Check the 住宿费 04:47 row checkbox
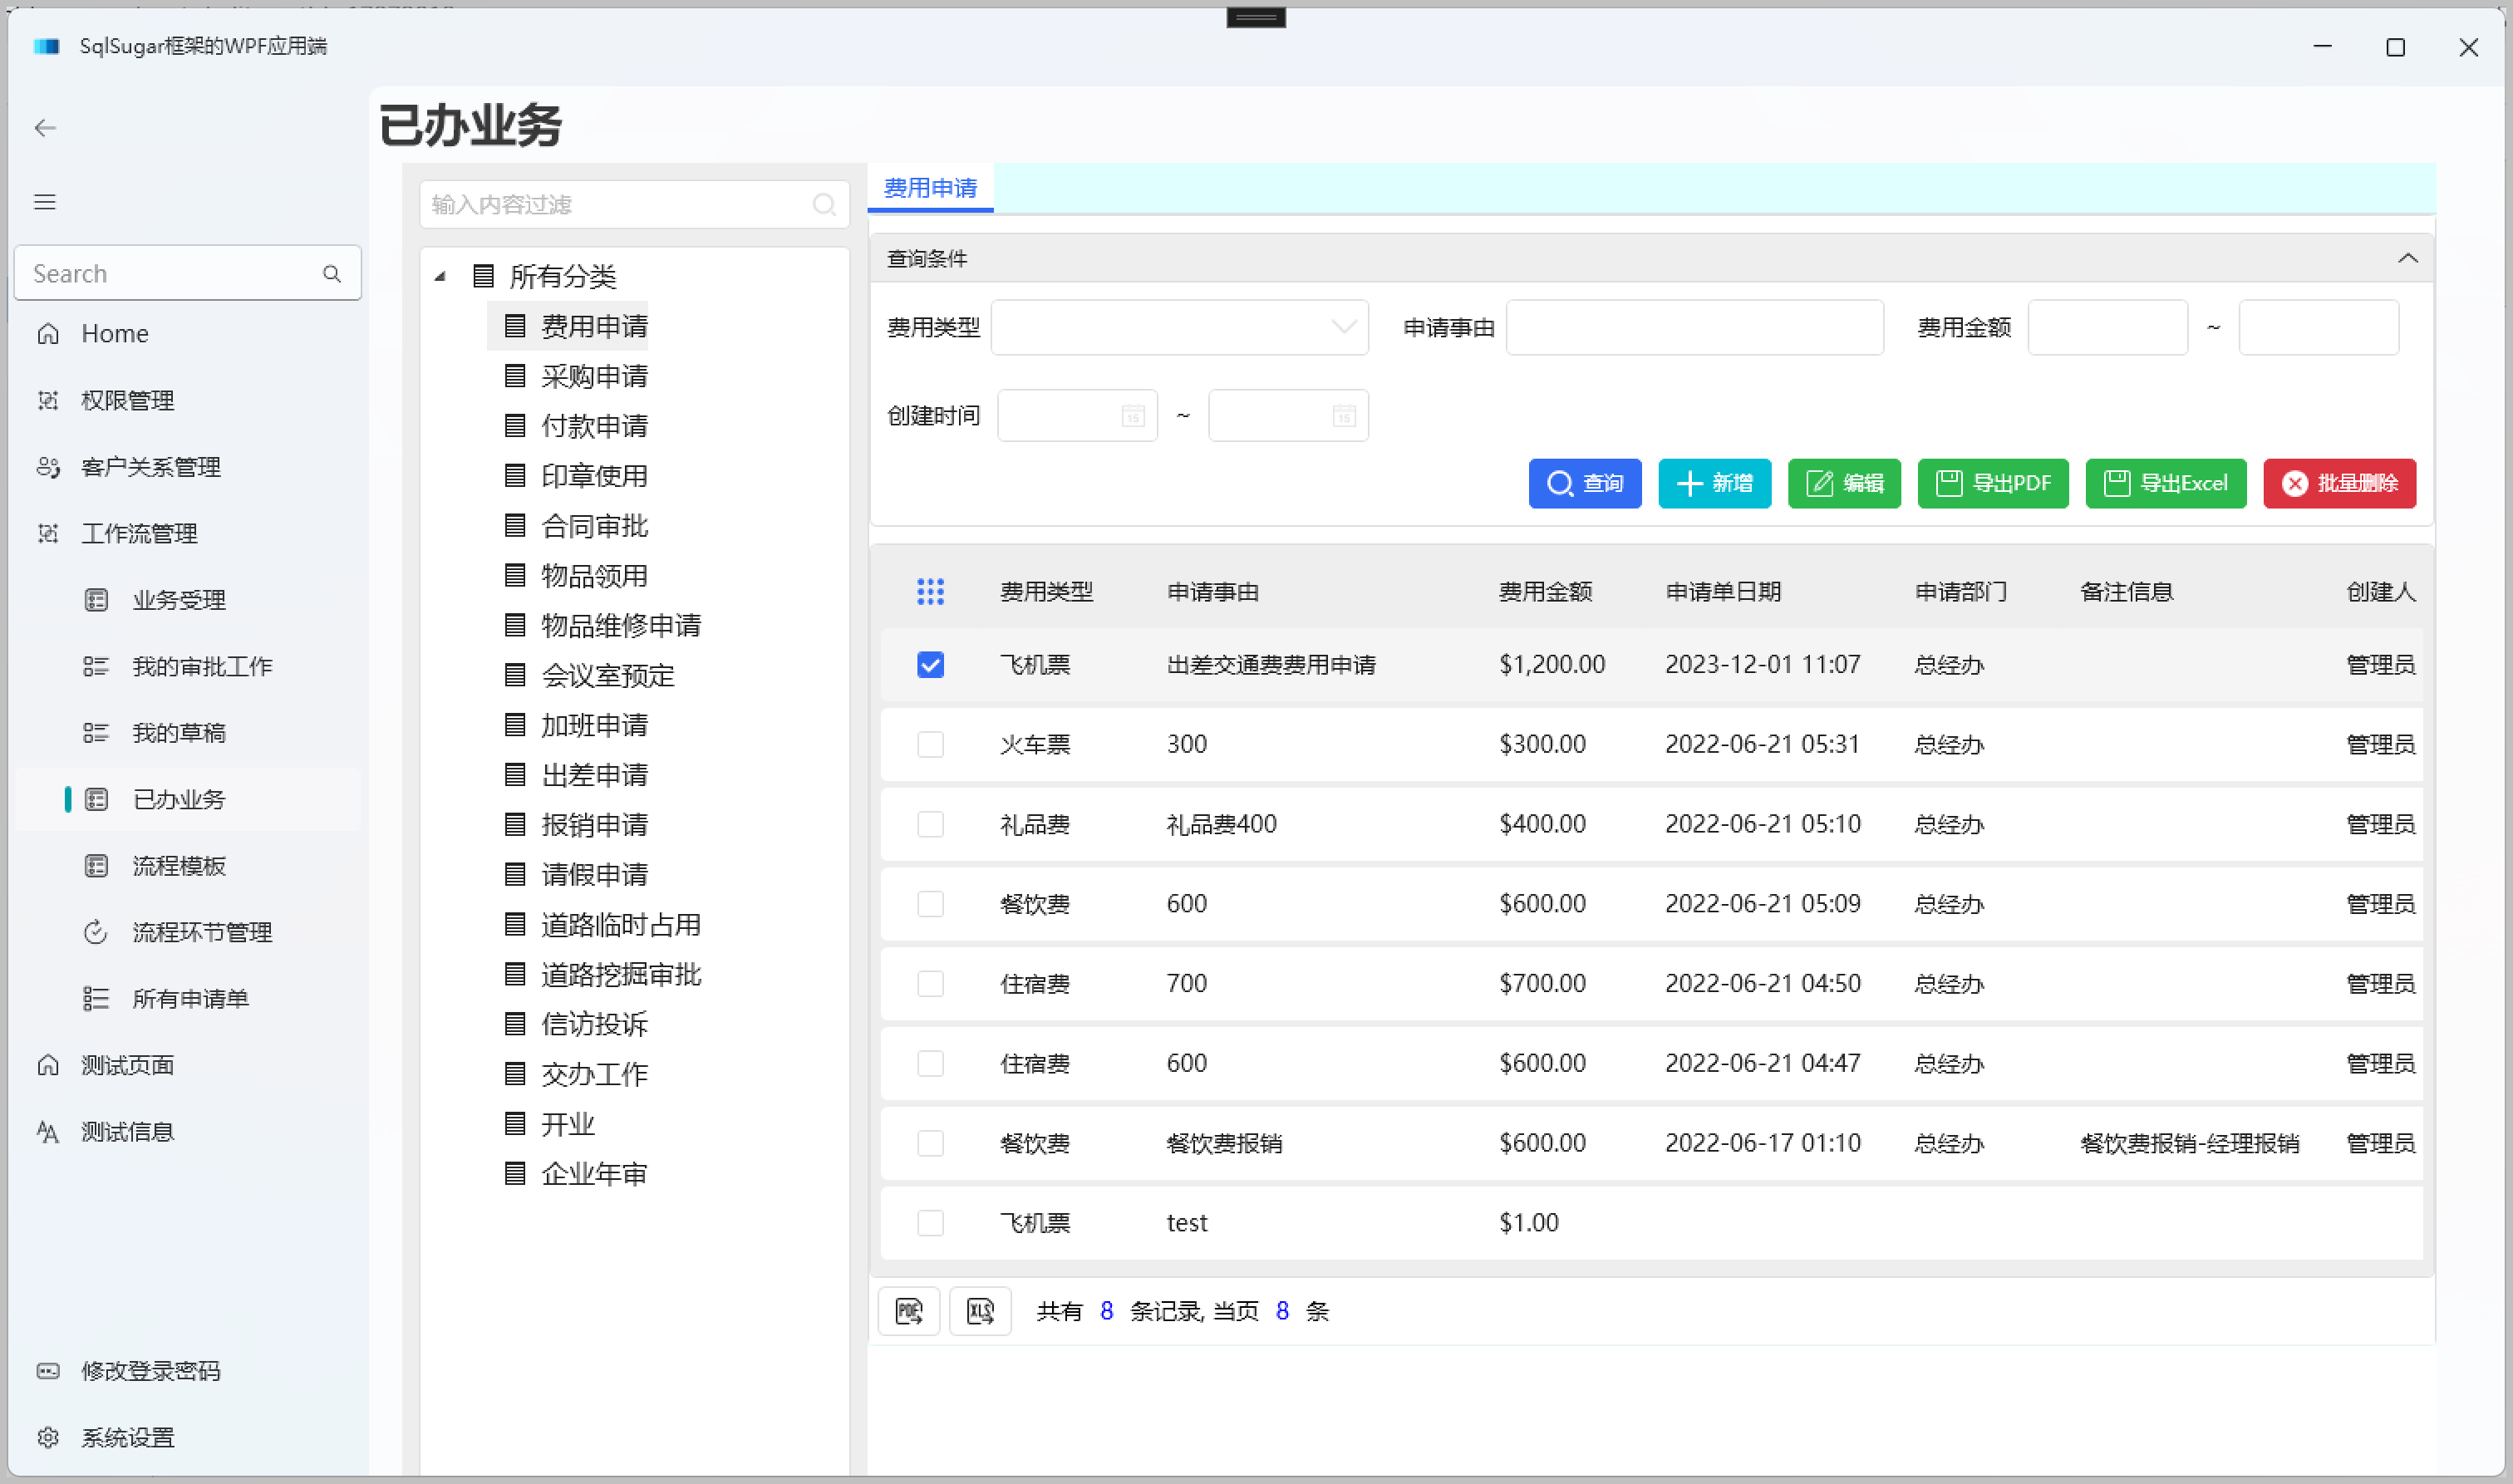The width and height of the screenshot is (2513, 1484). 930,1064
